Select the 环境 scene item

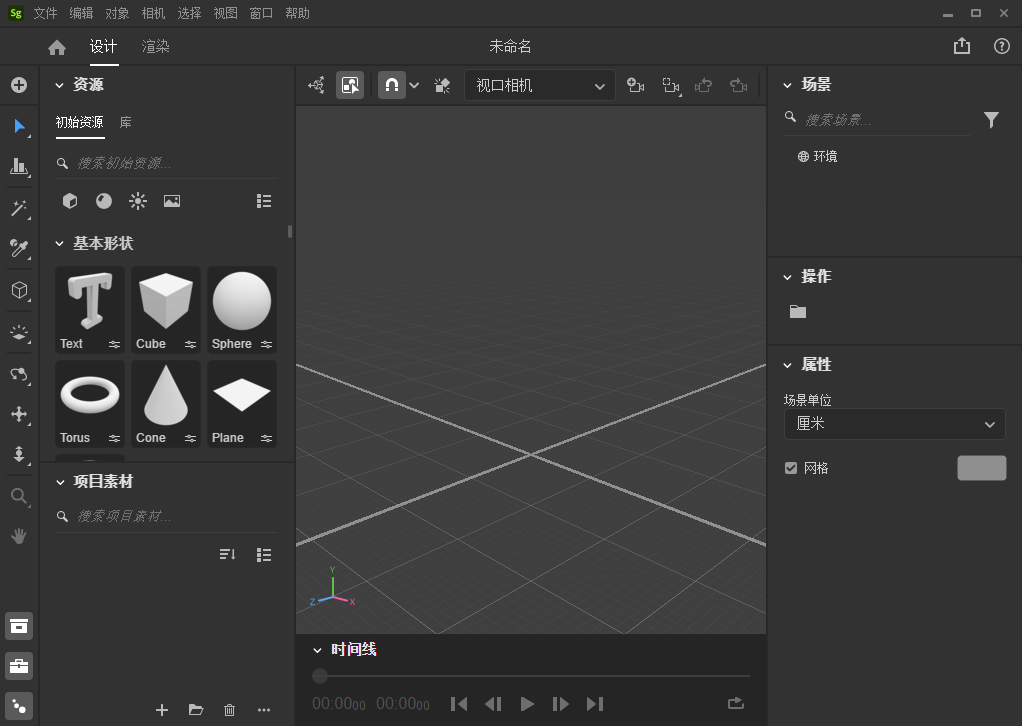pyautogui.click(x=818, y=156)
